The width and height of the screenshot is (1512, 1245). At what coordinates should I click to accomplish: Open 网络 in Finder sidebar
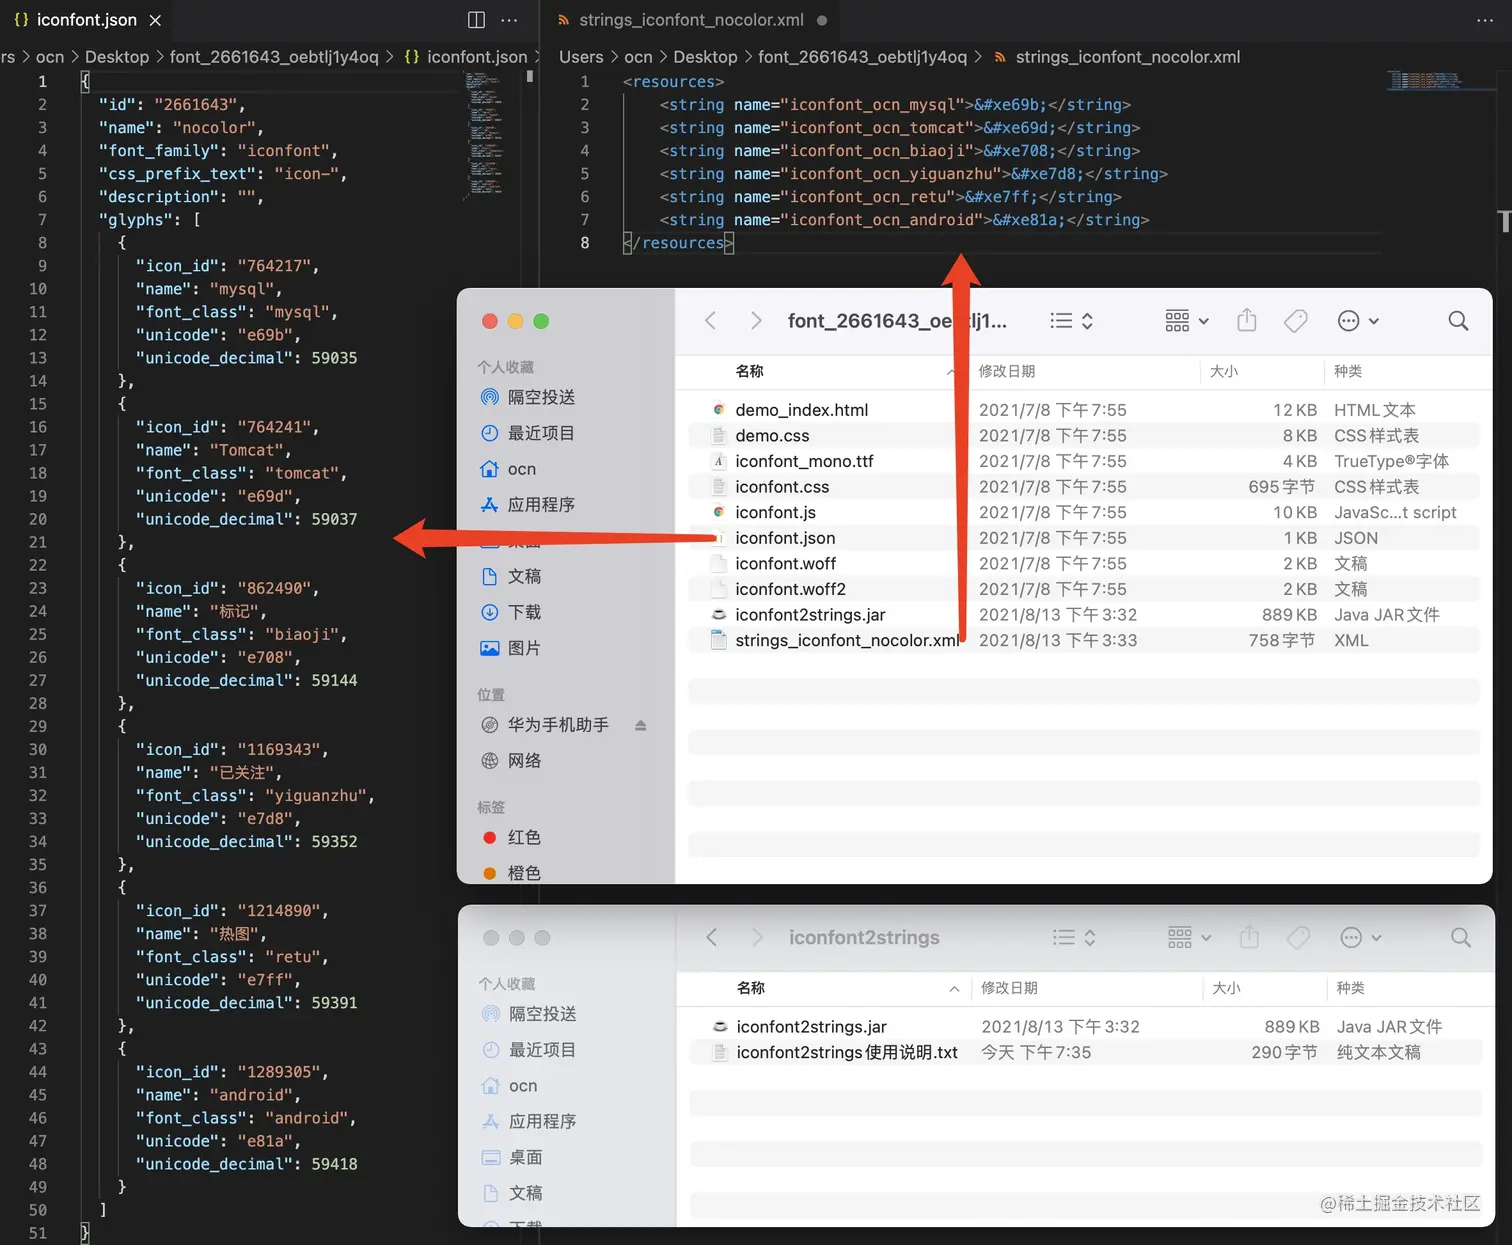pos(511,761)
